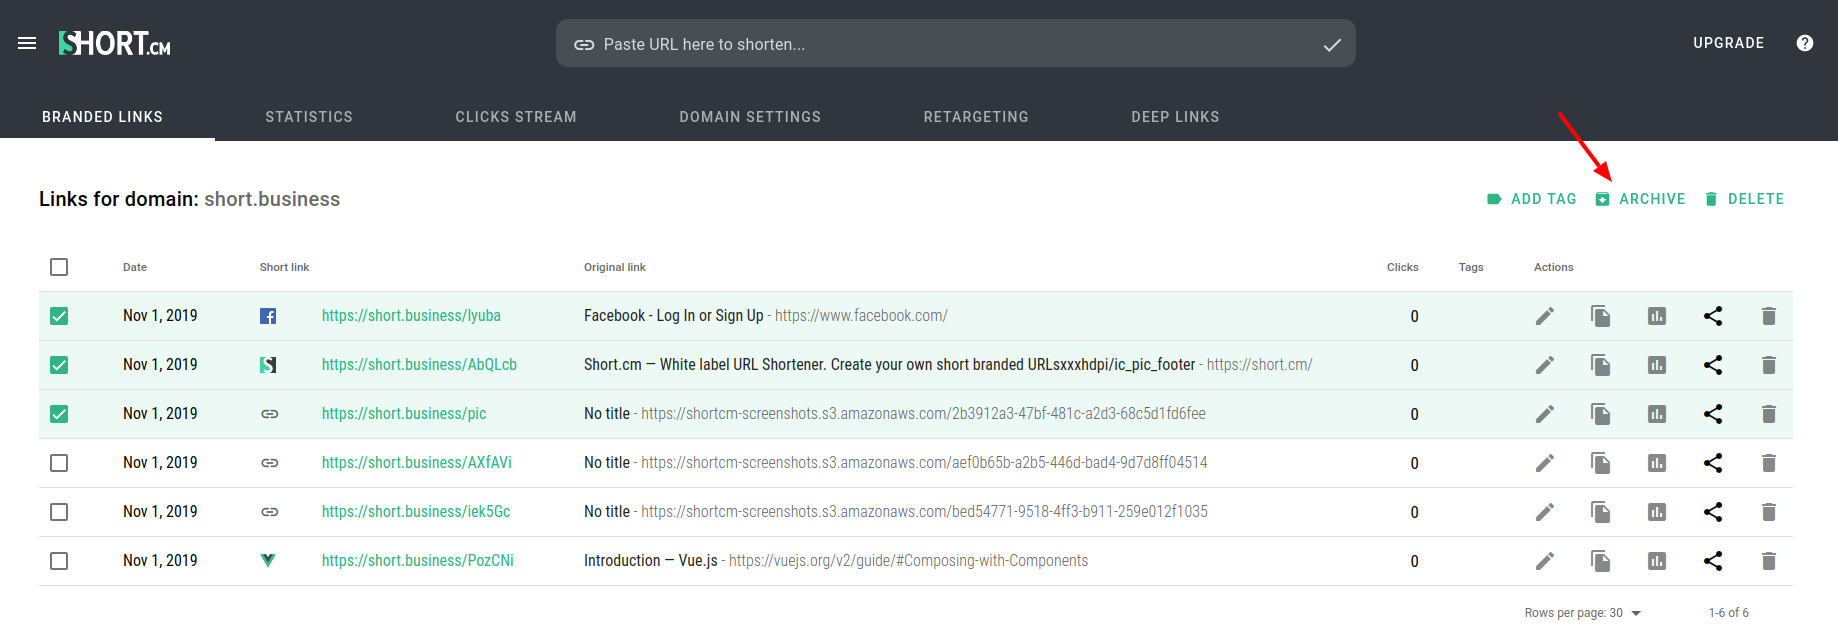Copy the AbQLcb short link
1838x635 pixels.
[x=1600, y=365]
